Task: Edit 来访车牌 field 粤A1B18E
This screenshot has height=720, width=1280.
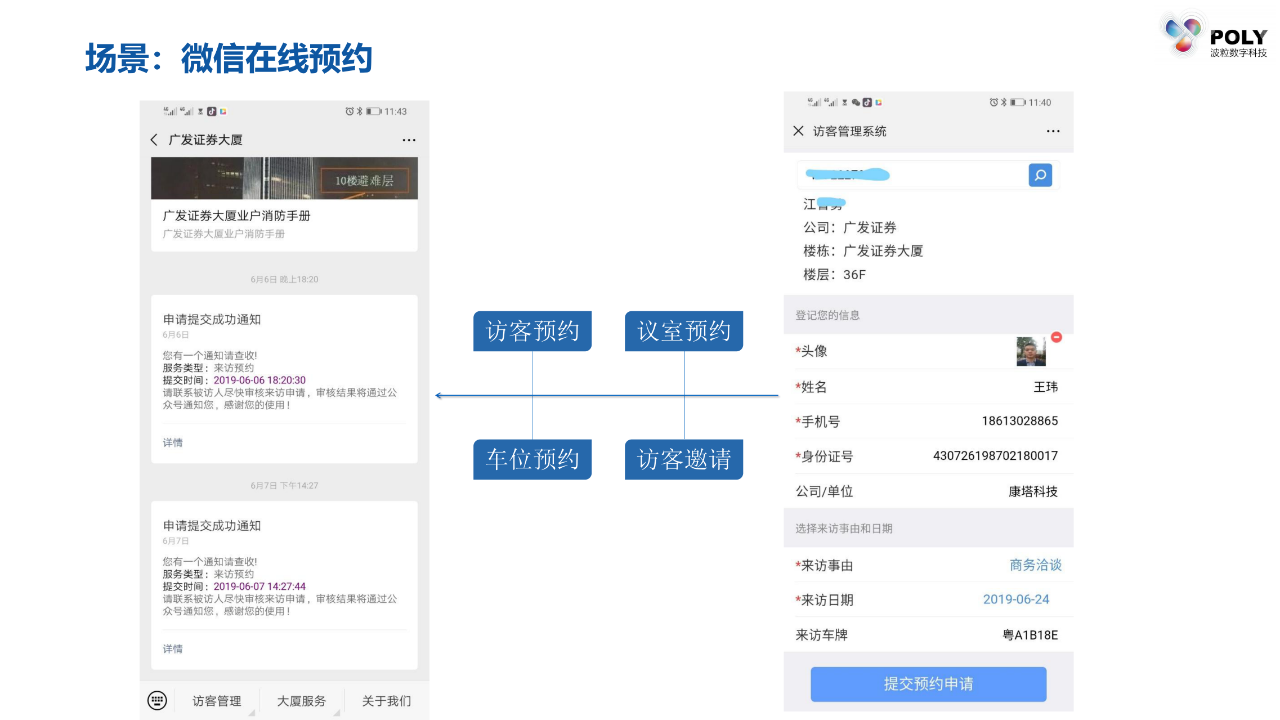Action: pos(1030,635)
